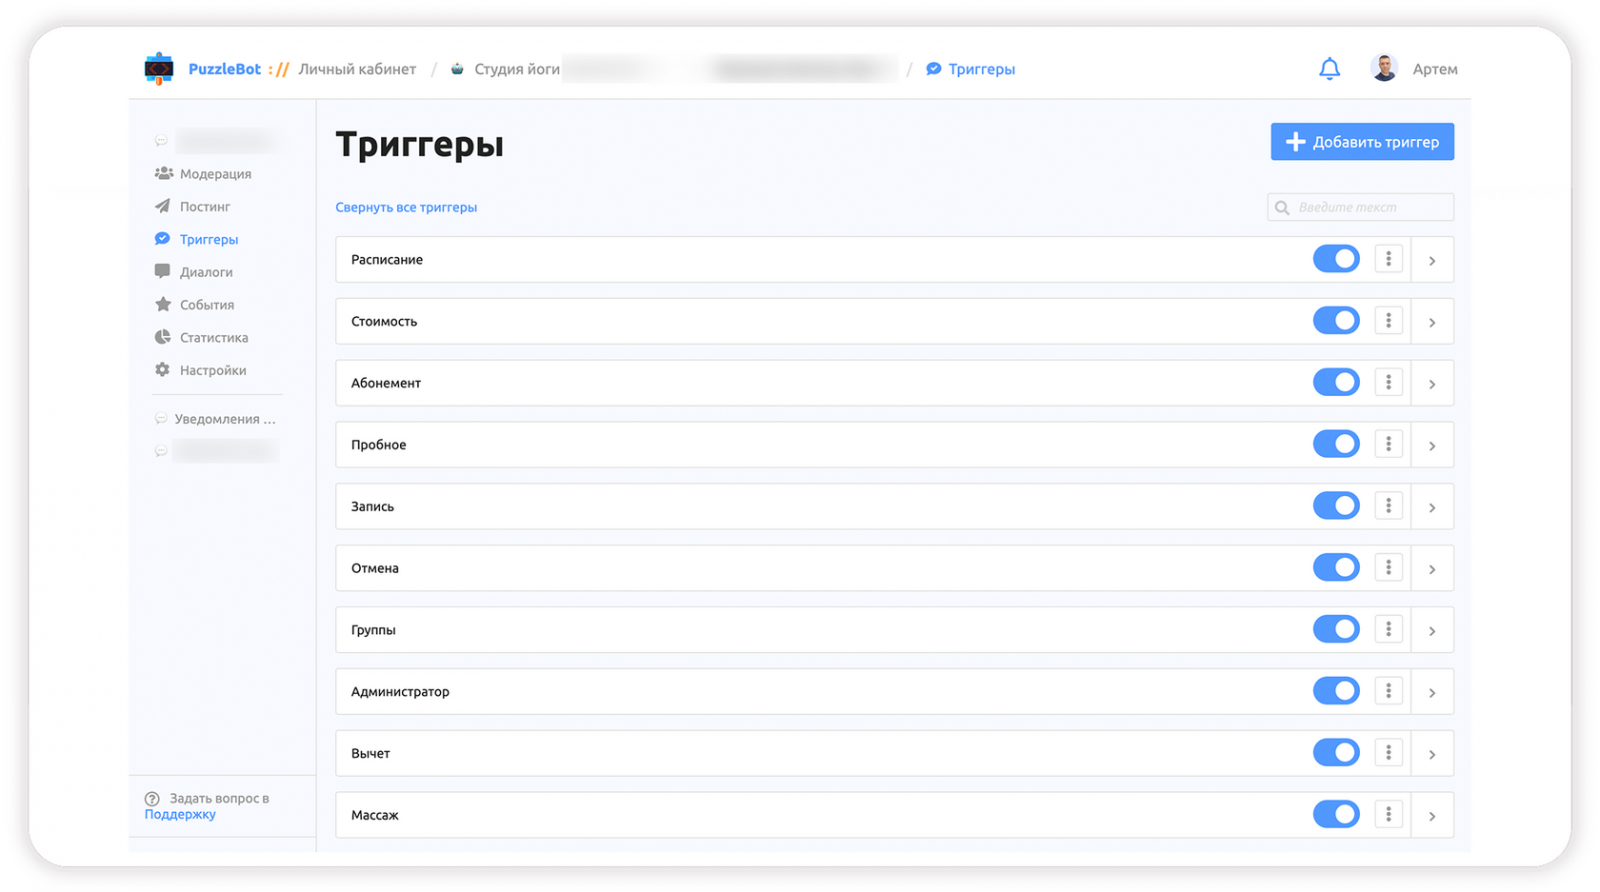Open three-dot menu for Расписание trigger

tap(1388, 259)
